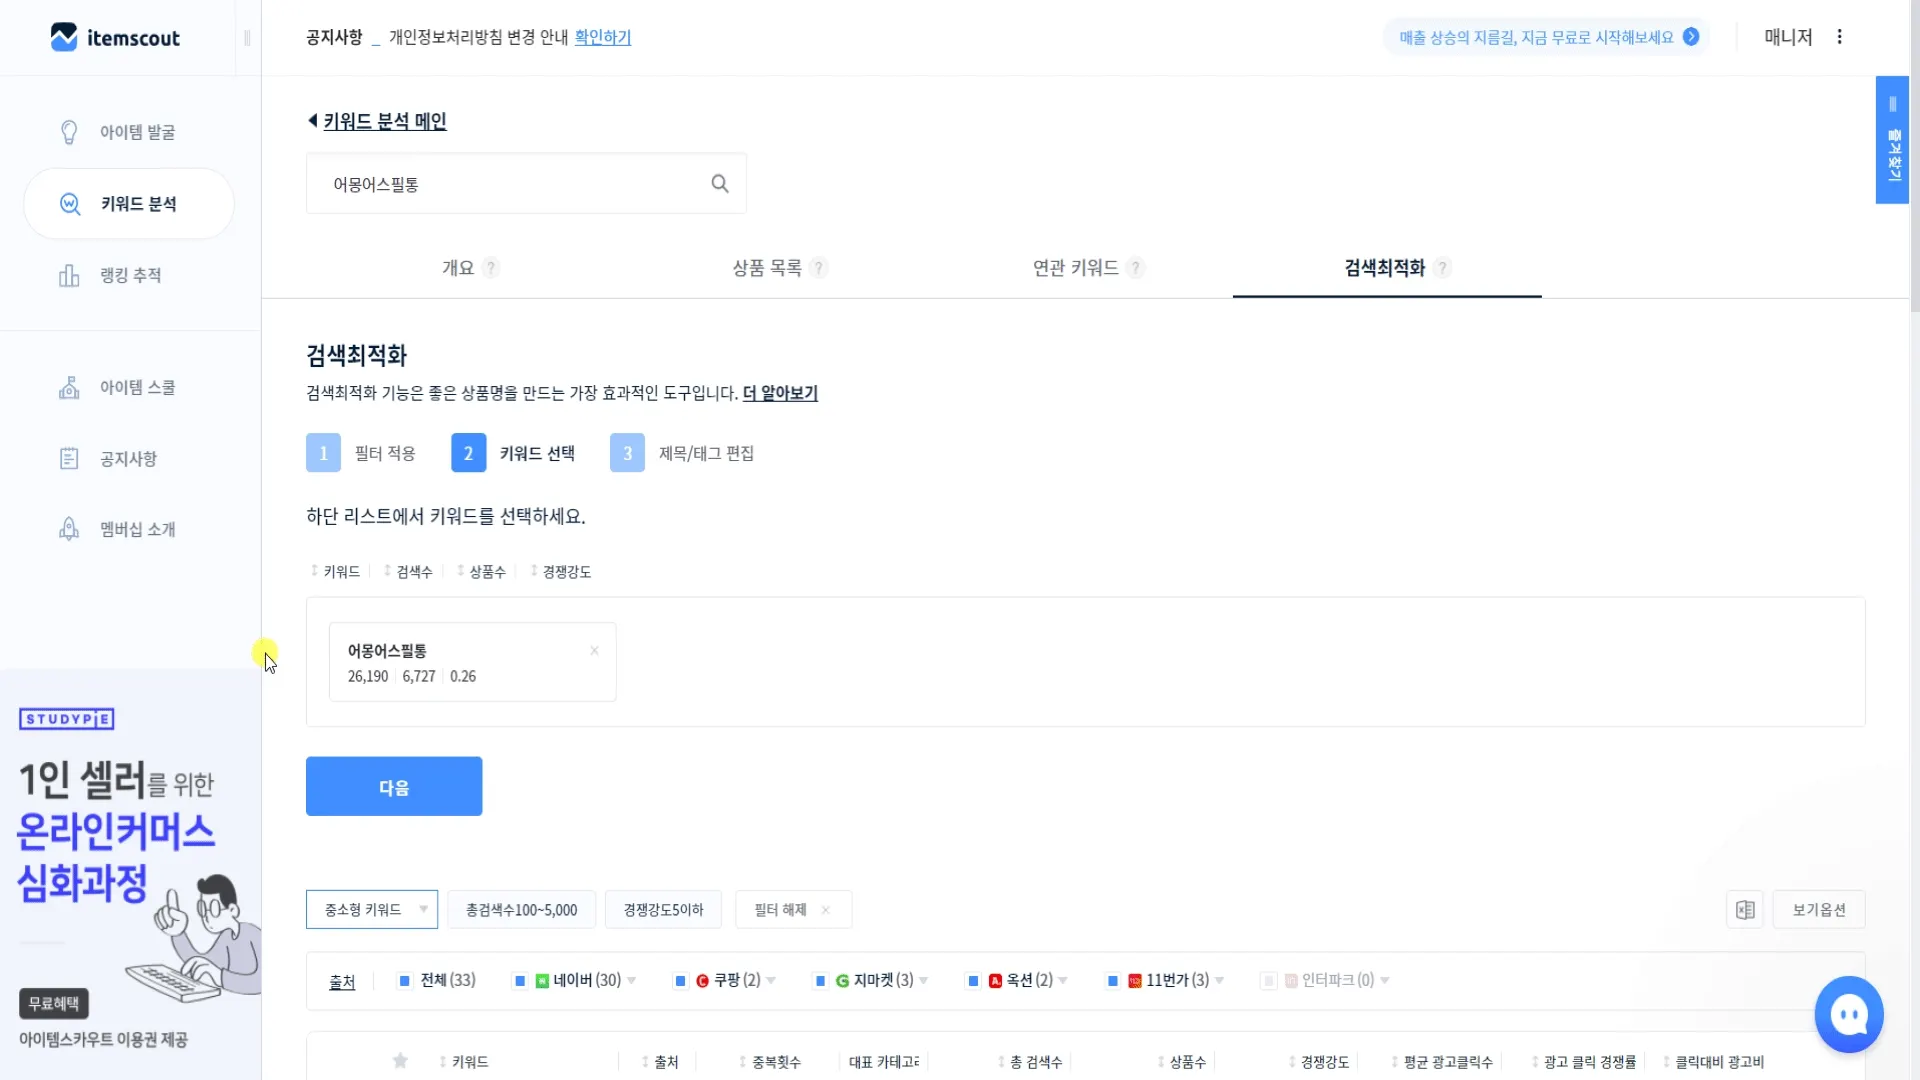The width and height of the screenshot is (1920, 1080).
Task: Open the 중소형 키워드 dropdown
Action: pos(372,910)
